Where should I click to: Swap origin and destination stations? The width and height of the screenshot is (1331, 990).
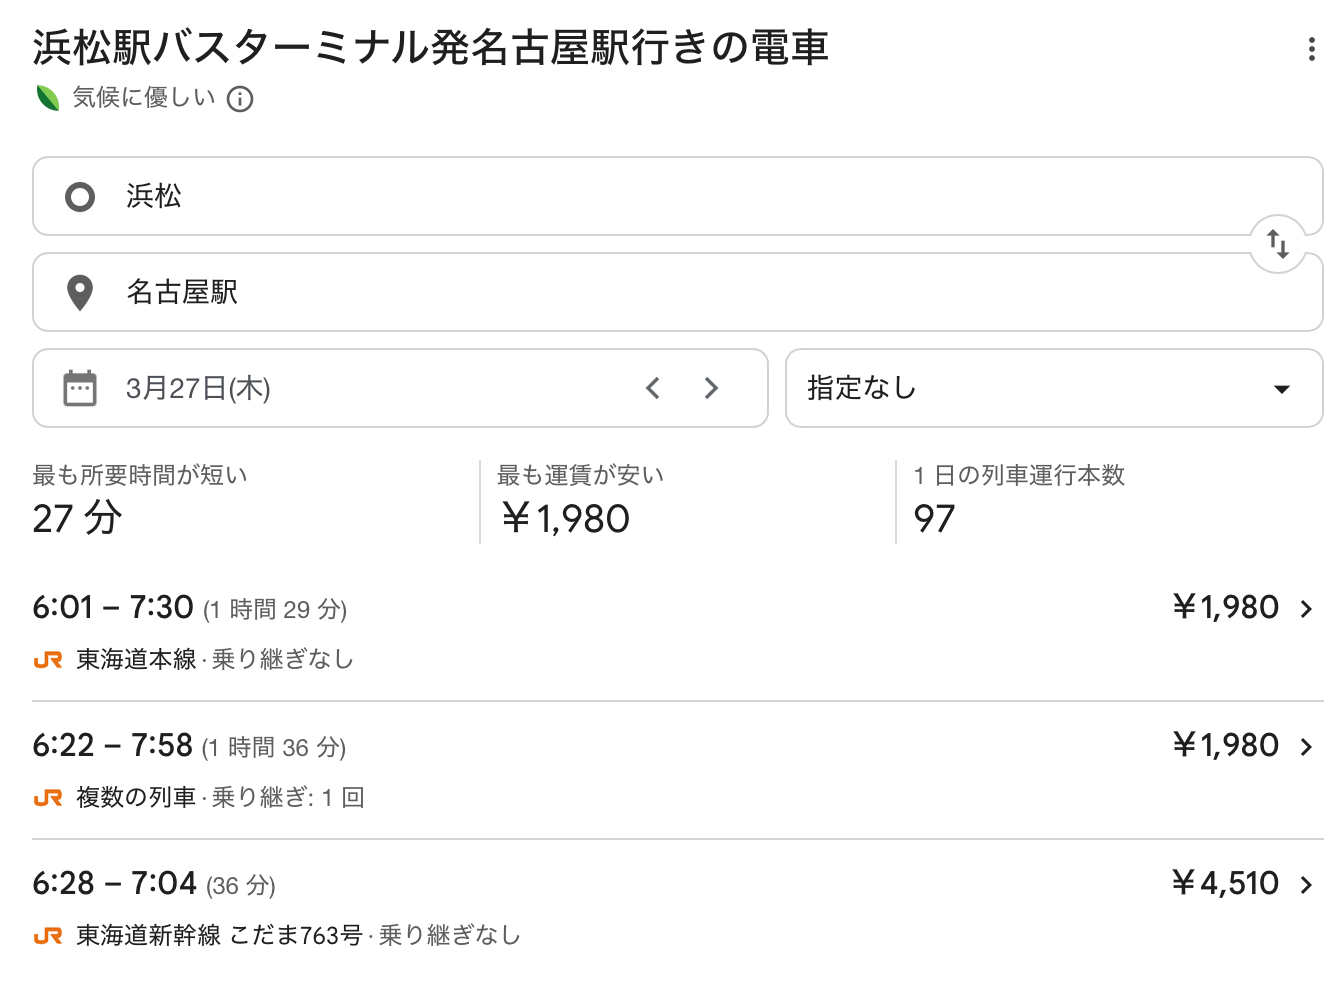point(1277,244)
